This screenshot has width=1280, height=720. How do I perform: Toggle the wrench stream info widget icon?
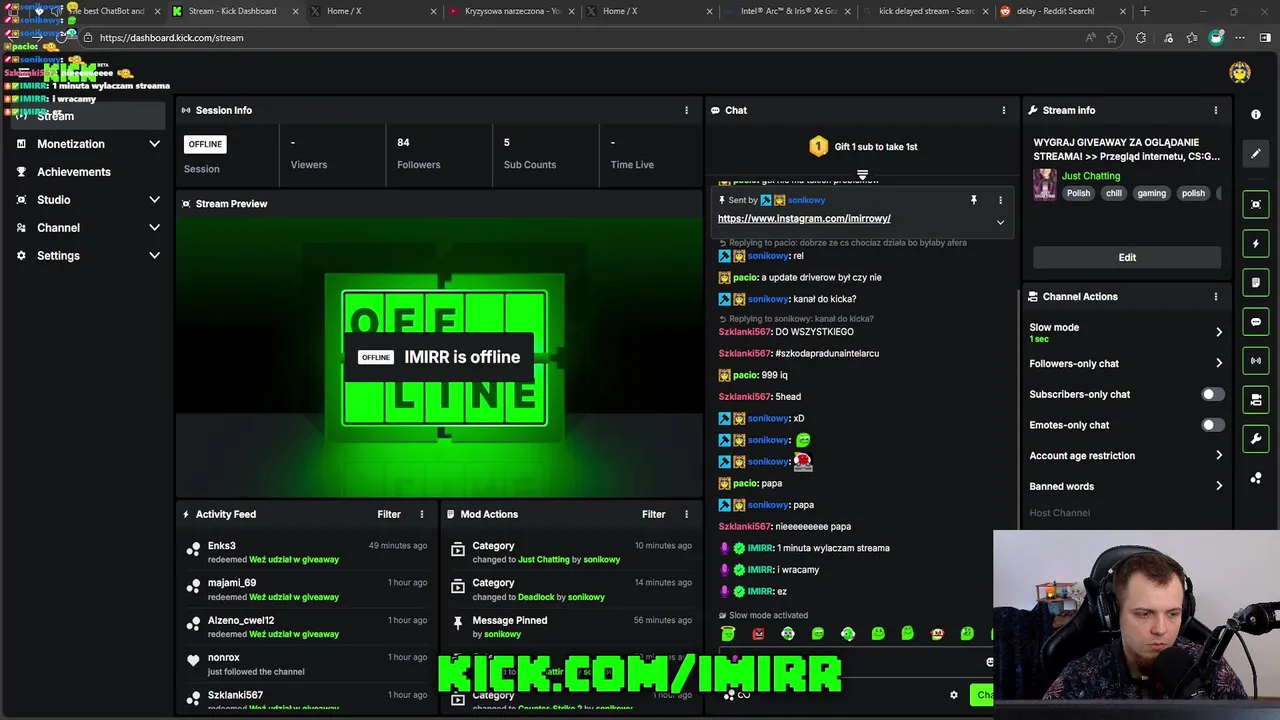(x=1256, y=439)
